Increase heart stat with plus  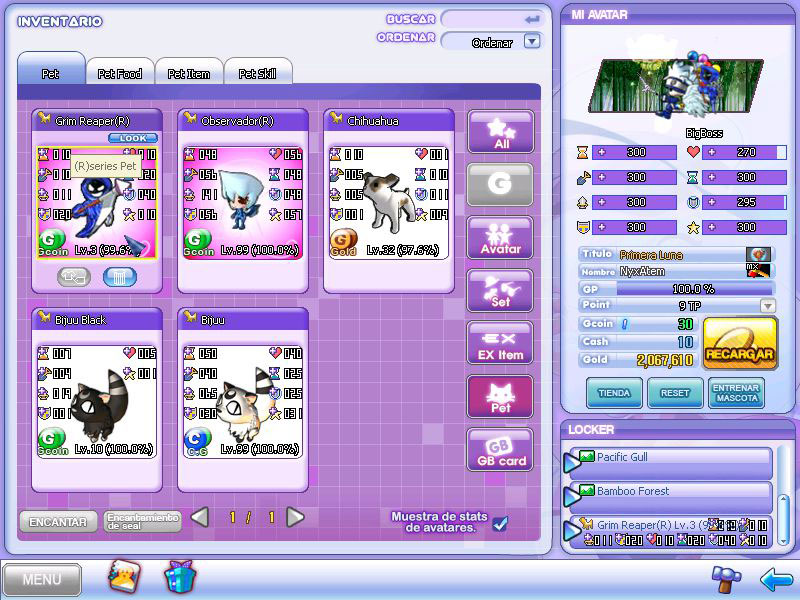712,152
